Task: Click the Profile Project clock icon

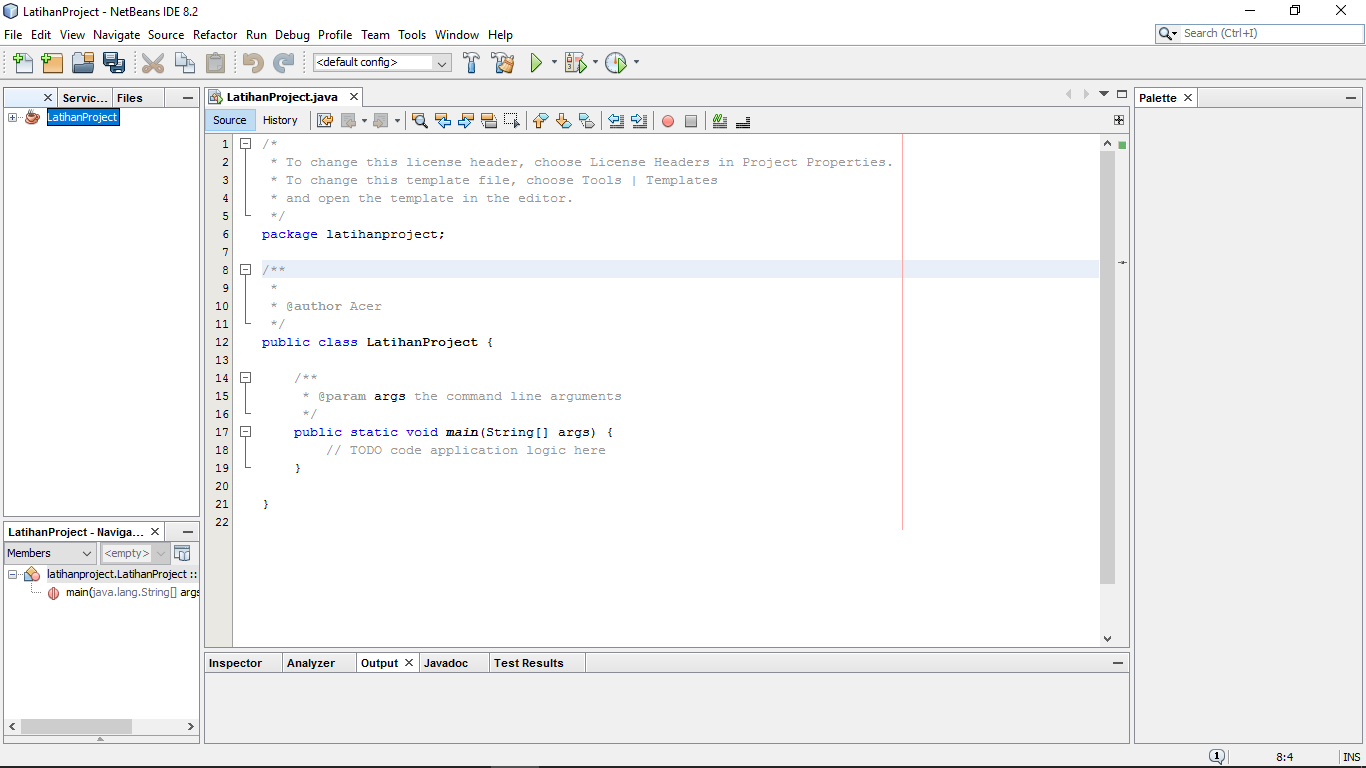Action: click(615, 62)
